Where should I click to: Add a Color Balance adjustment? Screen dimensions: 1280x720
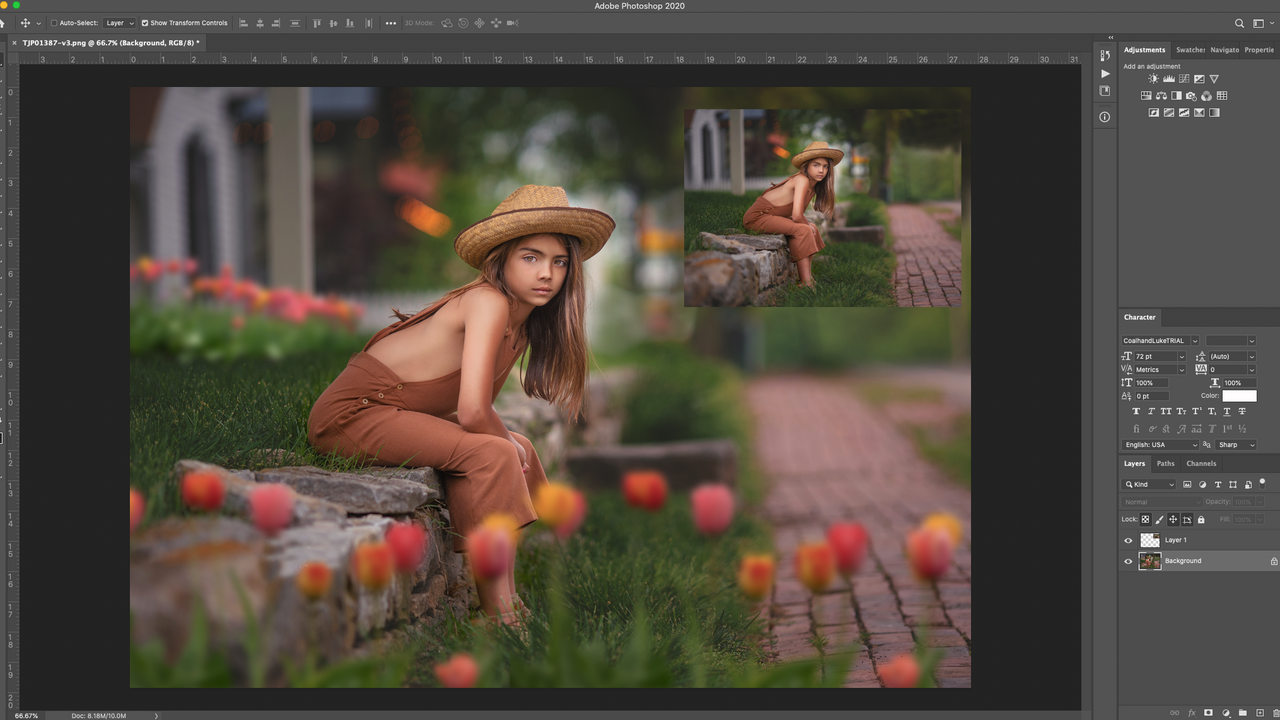point(1161,96)
